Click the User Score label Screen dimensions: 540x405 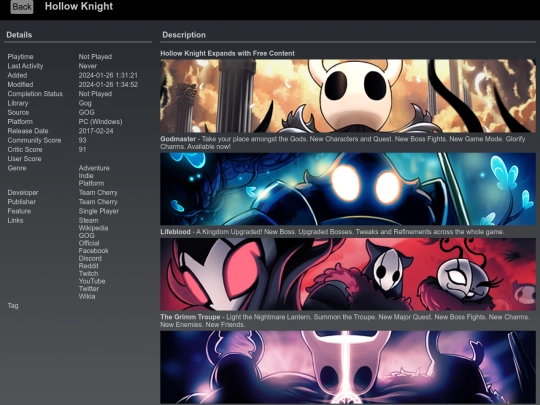(x=24, y=159)
